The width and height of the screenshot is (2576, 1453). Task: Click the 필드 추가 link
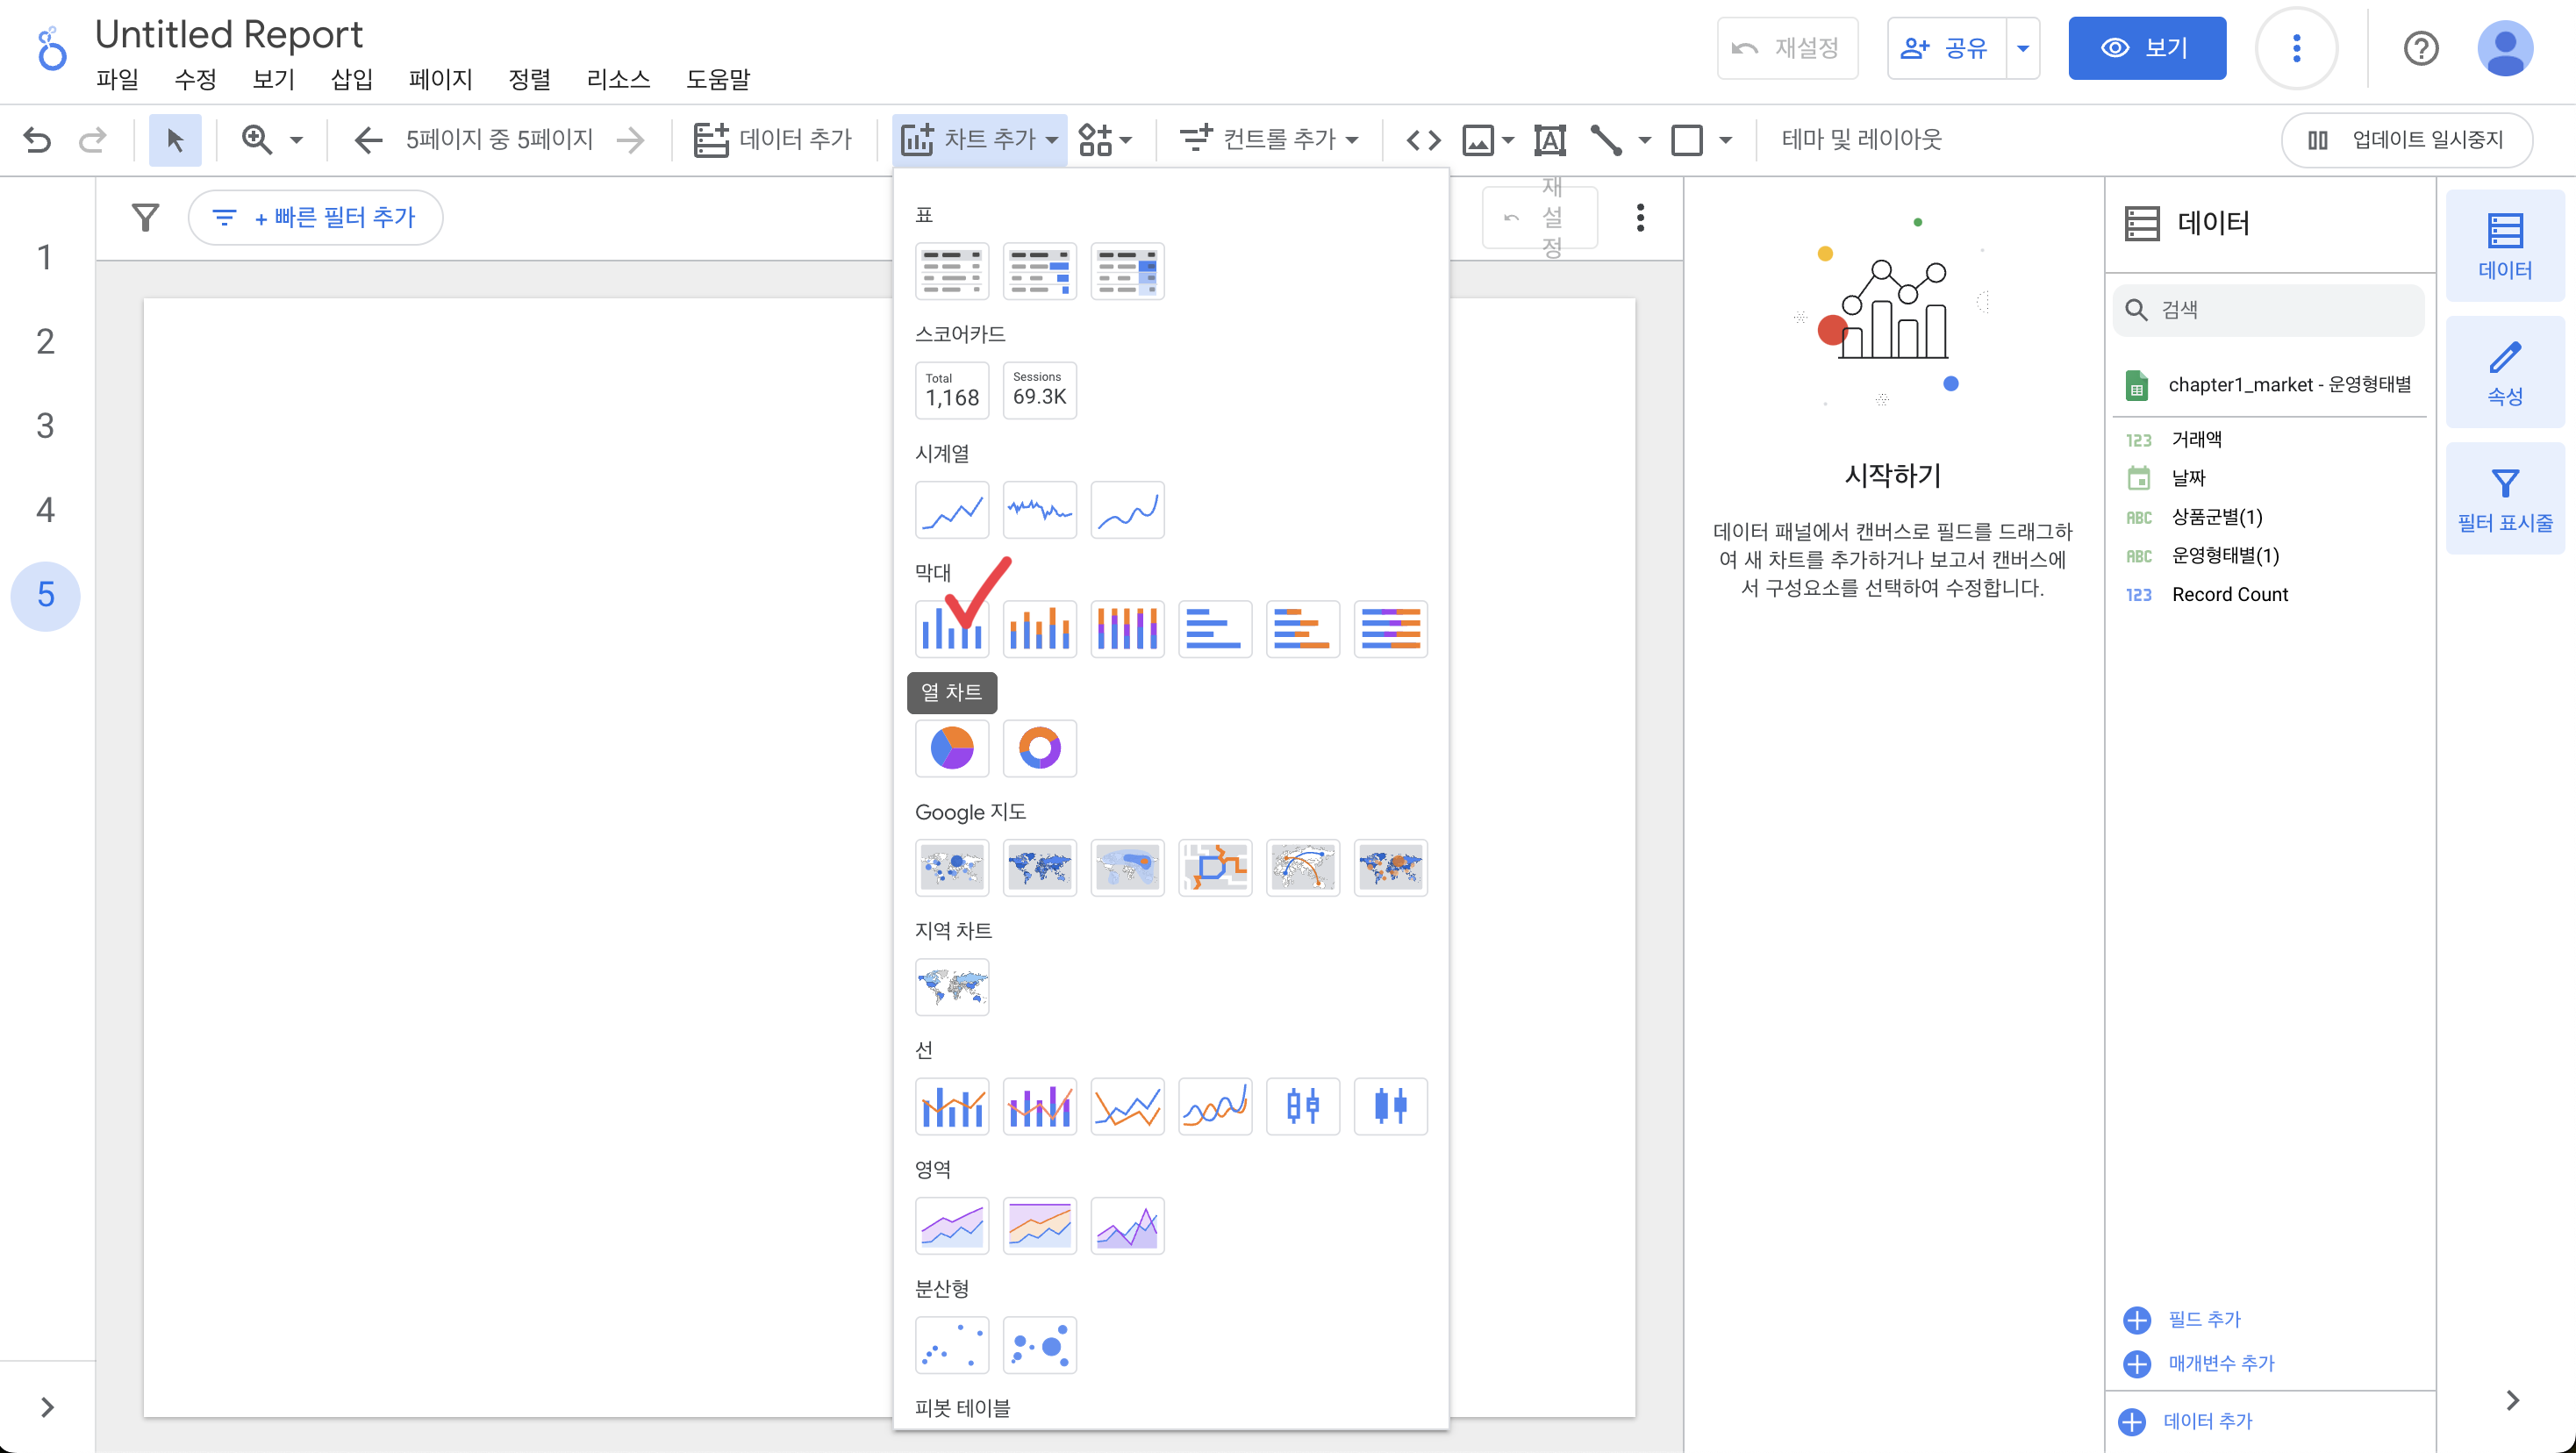[x=2203, y=1319]
